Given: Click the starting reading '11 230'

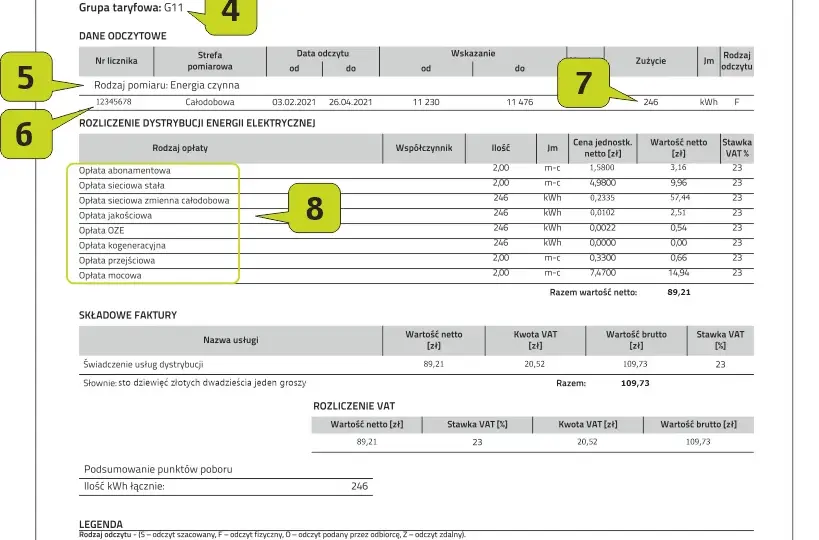Looking at the screenshot, I should point(426,102).
